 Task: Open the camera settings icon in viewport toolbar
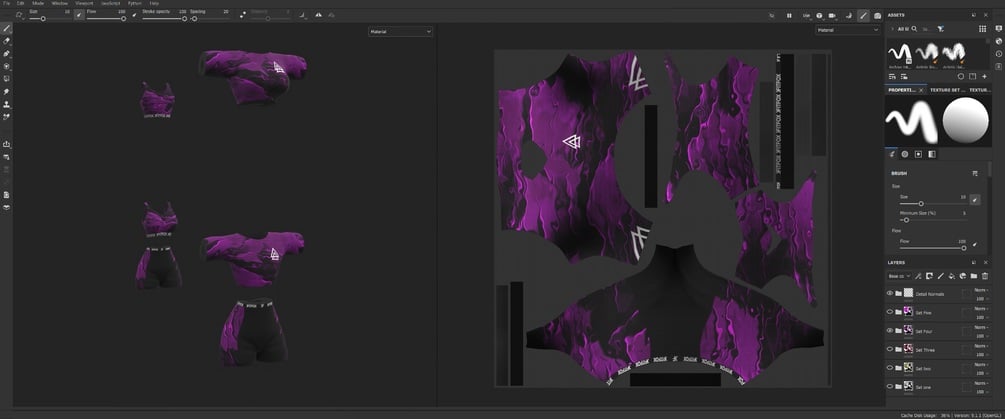[832, 15]
